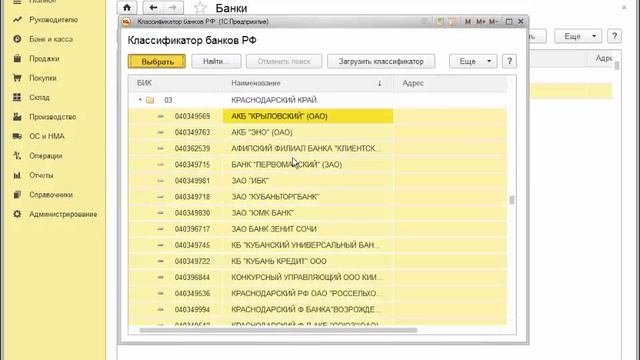Select row КРАСНОДАРСКИЙ Ф БАНКА"ВОЗРОЖДЕ...
Screen dimensions: 640x360
(318, 309)
